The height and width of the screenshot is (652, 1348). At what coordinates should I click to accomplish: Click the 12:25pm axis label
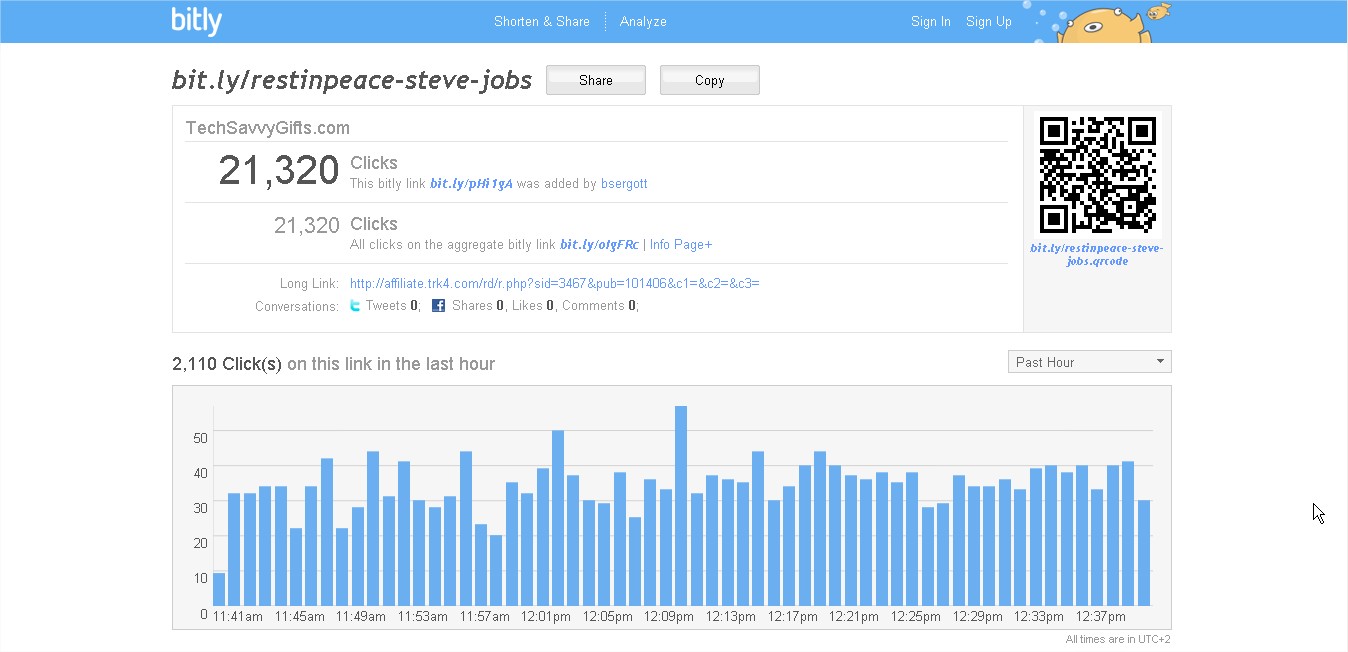point(916,617)
